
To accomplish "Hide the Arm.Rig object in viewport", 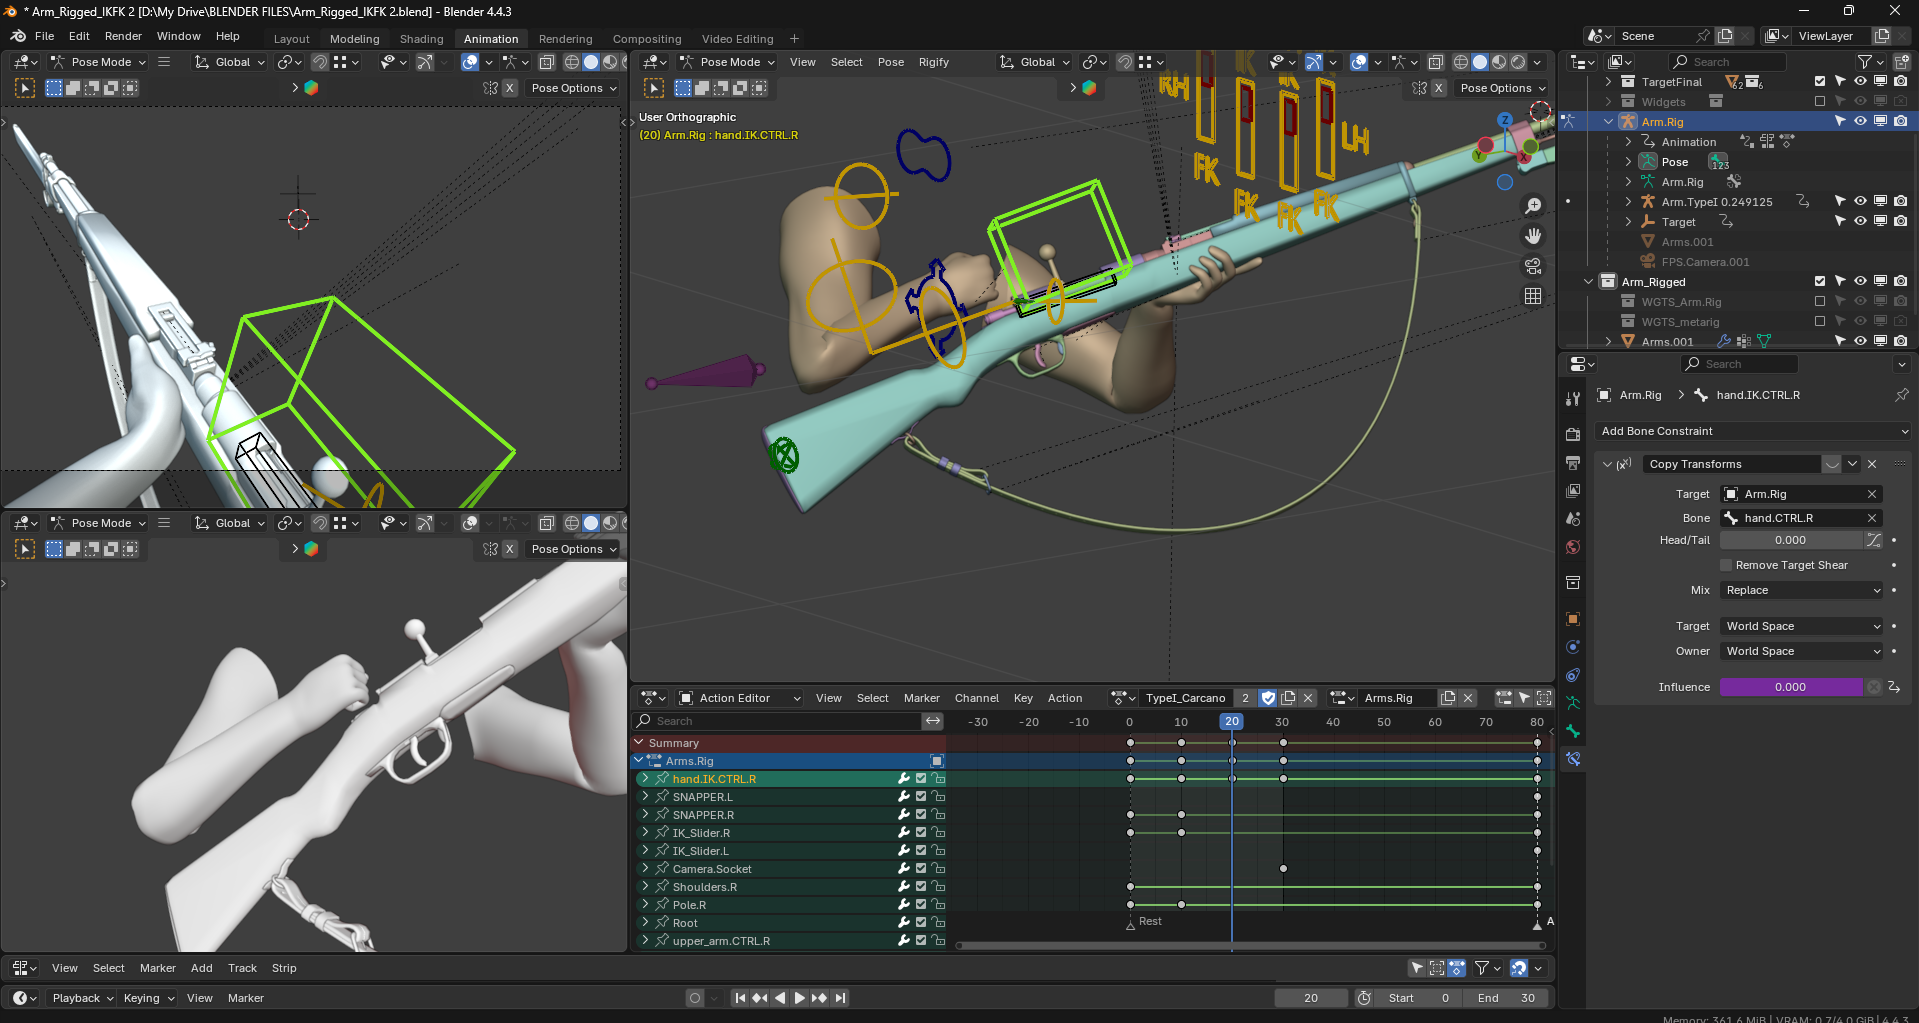I will (1860, 122).
